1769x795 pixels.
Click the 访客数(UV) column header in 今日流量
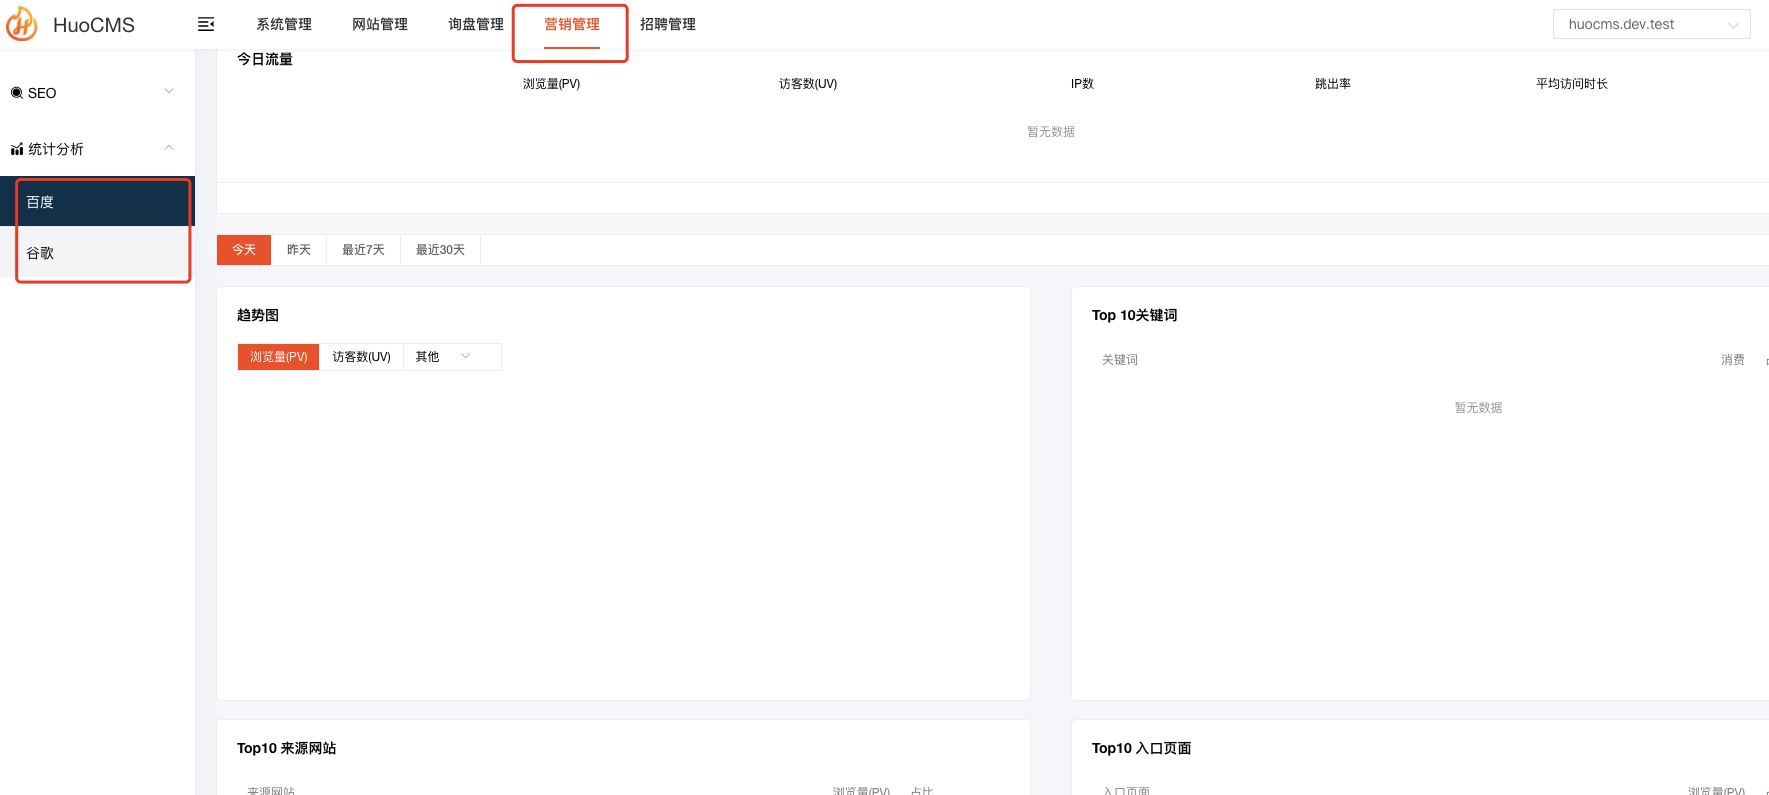[808, 84]
